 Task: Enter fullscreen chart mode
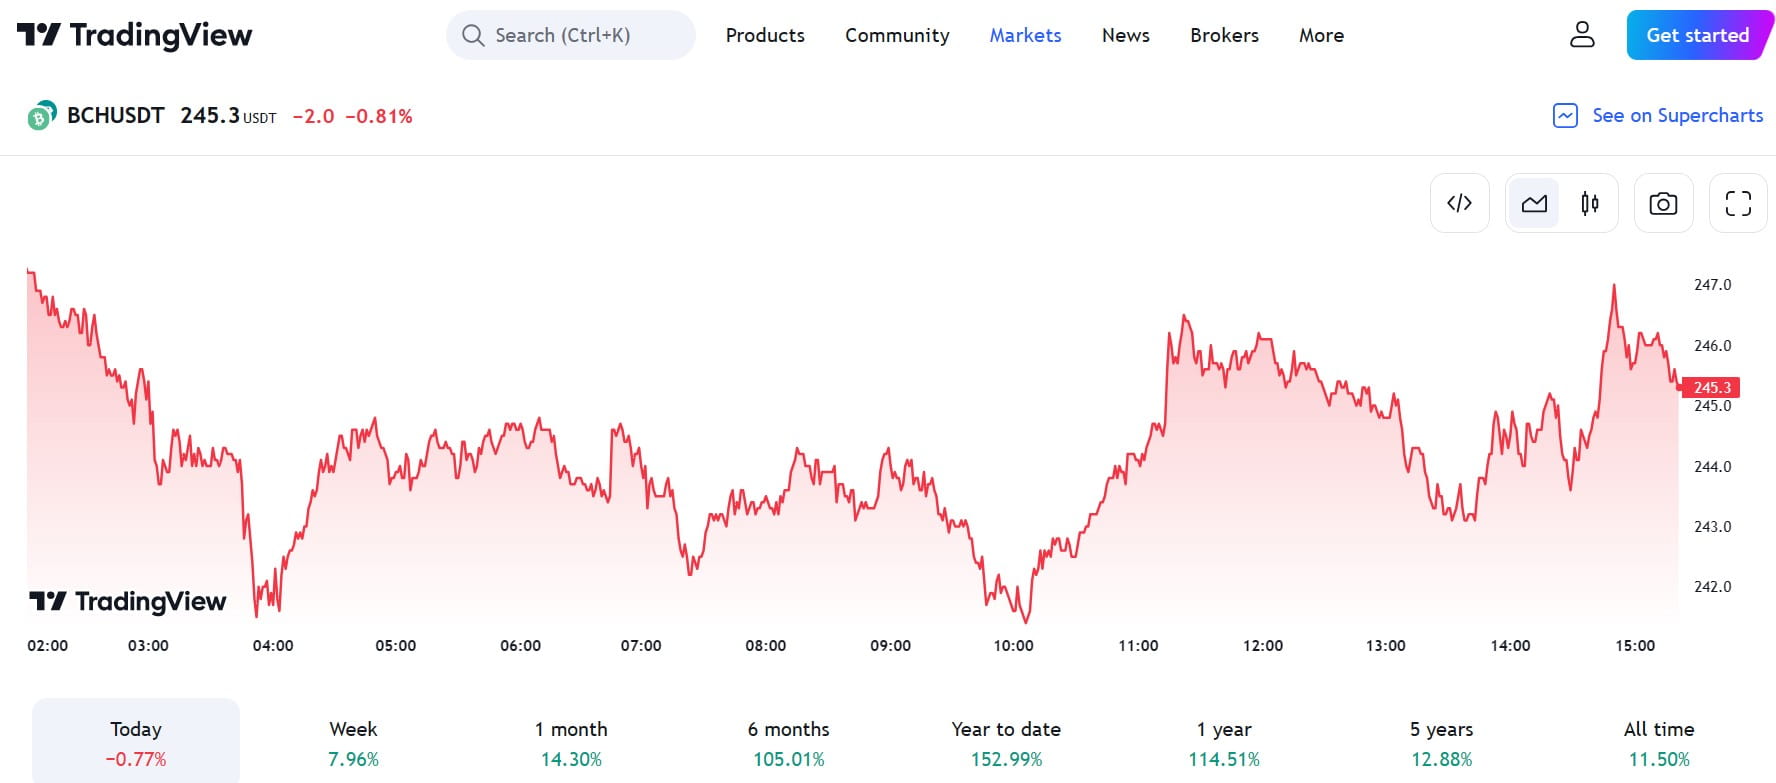point(1738,203)
